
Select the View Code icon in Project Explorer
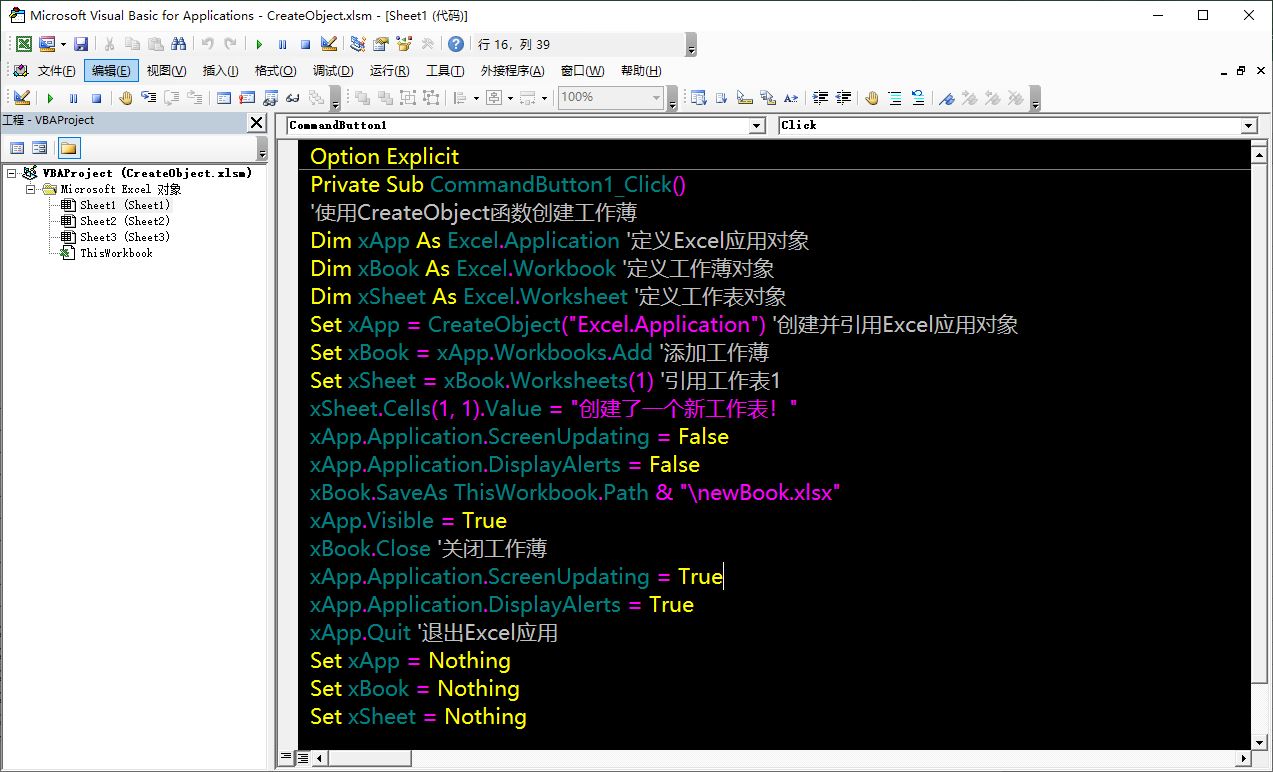pyautogui.click(x=17, y=146)
